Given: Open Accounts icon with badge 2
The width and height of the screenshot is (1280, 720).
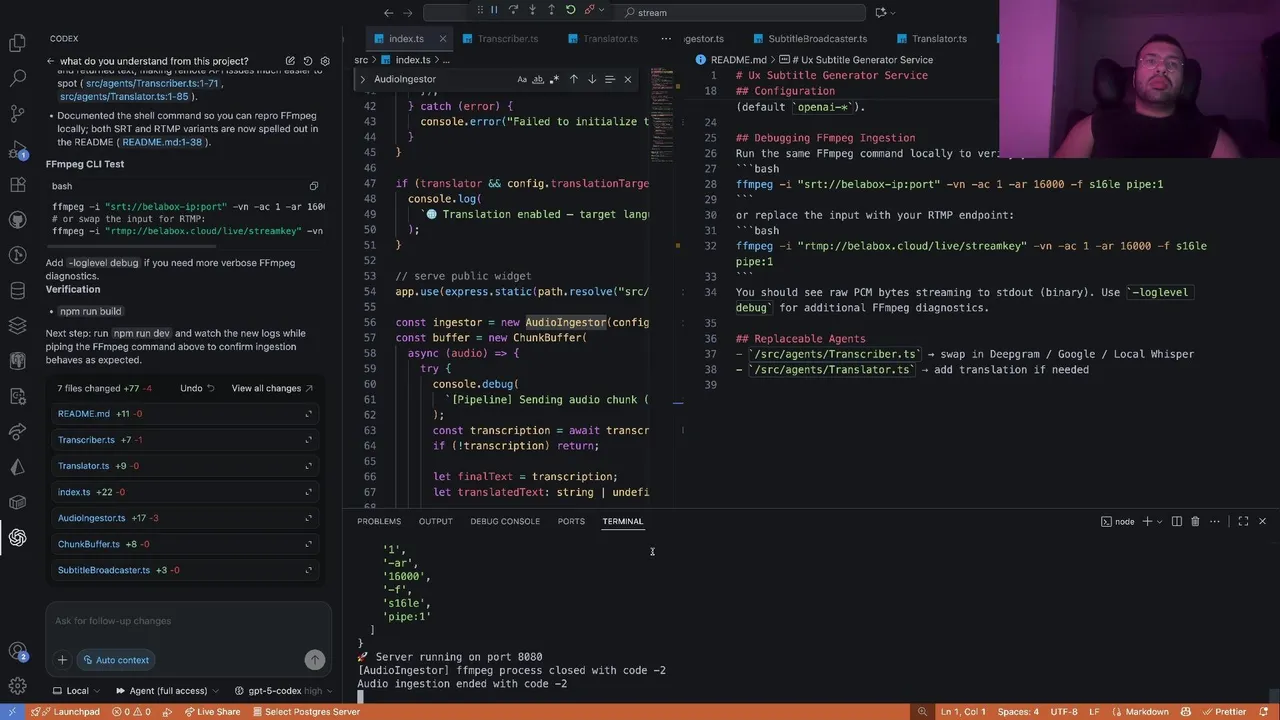Looking at the screenshot, I should (x=17, y=651).
